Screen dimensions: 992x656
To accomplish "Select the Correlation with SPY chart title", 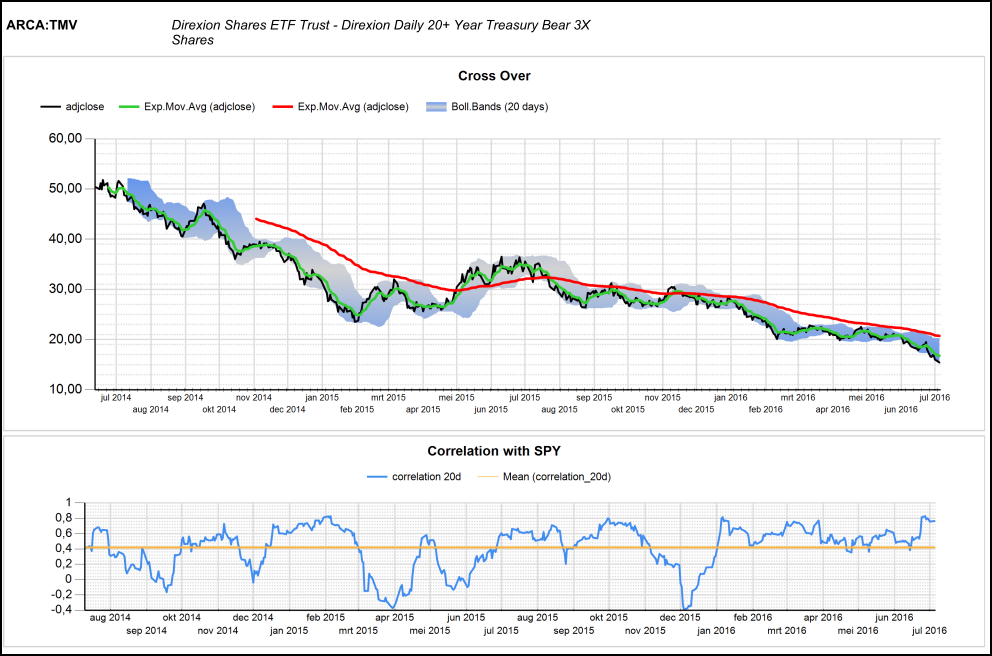I will point(494,450).
